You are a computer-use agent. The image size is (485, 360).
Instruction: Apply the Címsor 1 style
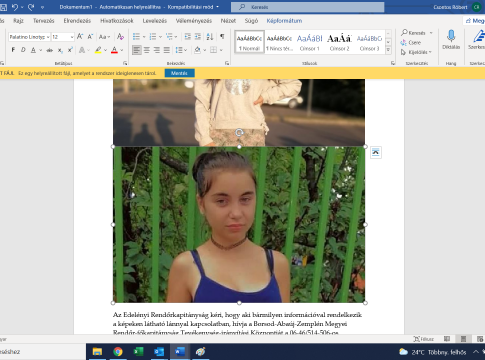pyautogui.click(x=310, y=43)
